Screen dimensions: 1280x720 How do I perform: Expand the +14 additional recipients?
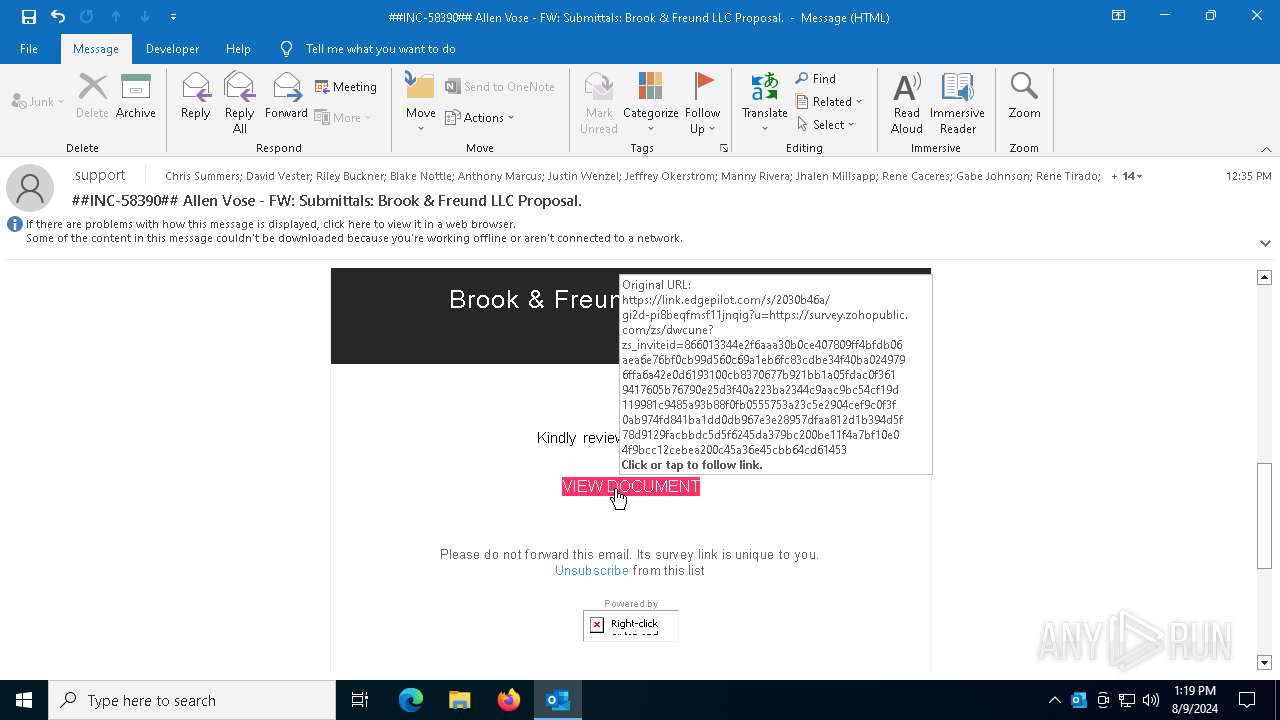1127,176
